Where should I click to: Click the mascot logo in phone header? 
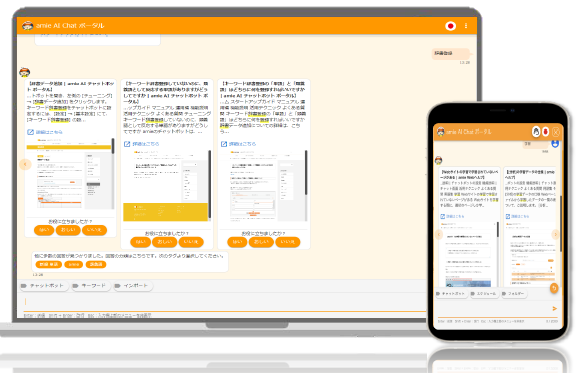[441, 132]
